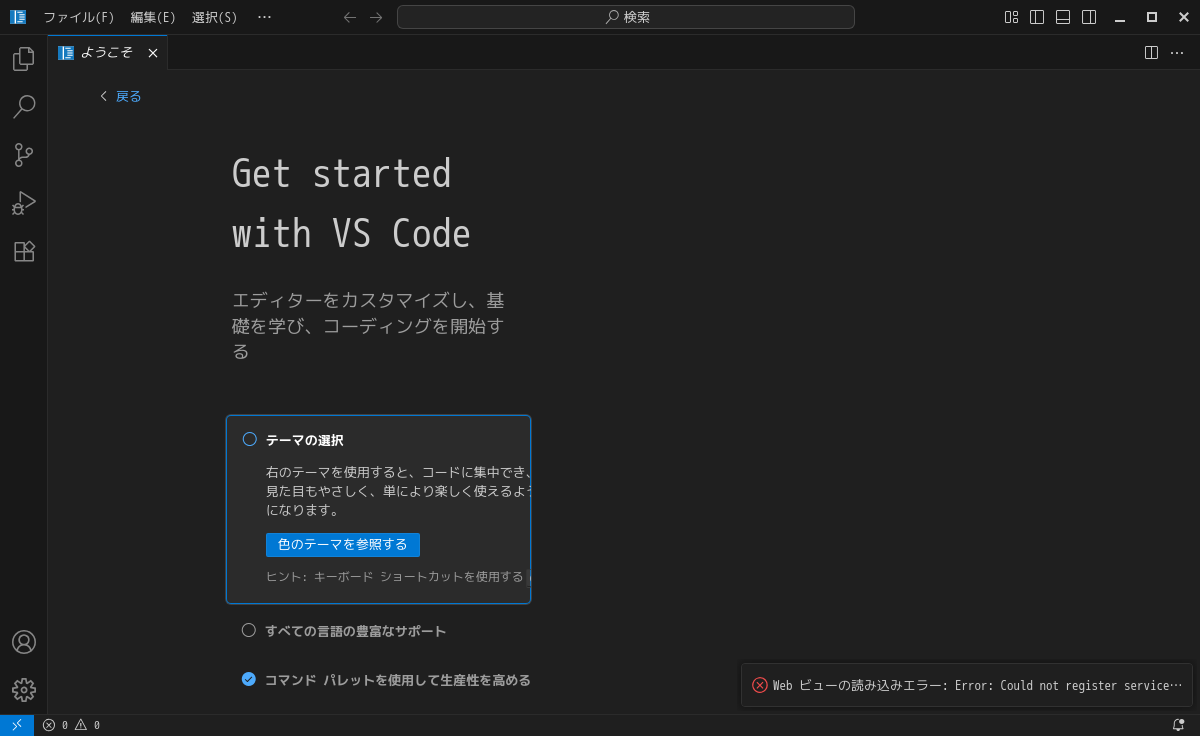
Task: Open the Accounts menu icon
Action: (24, 642)
